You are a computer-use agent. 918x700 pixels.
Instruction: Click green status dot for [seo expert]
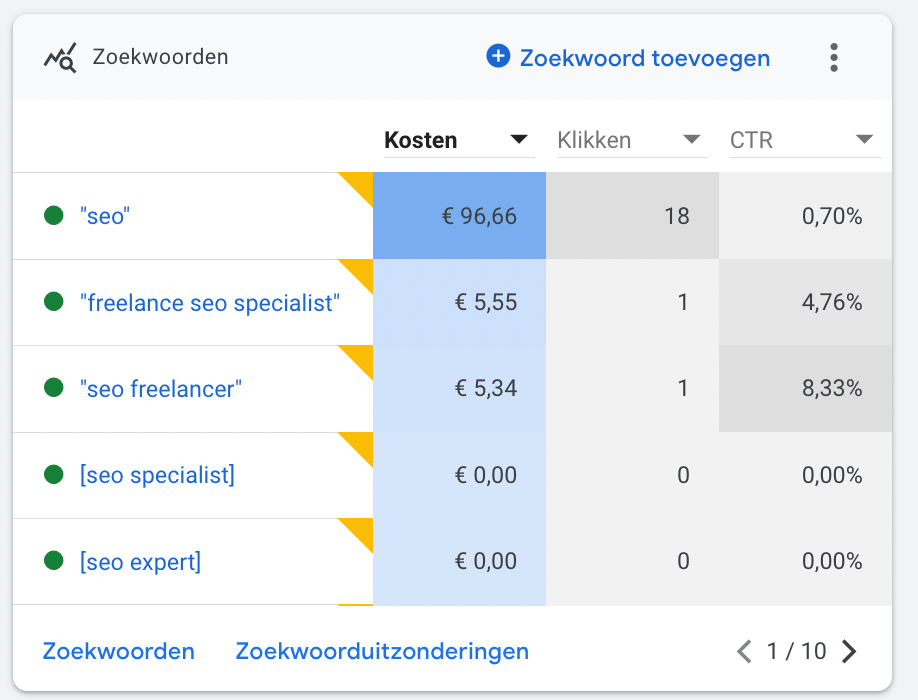coord(54,560)
